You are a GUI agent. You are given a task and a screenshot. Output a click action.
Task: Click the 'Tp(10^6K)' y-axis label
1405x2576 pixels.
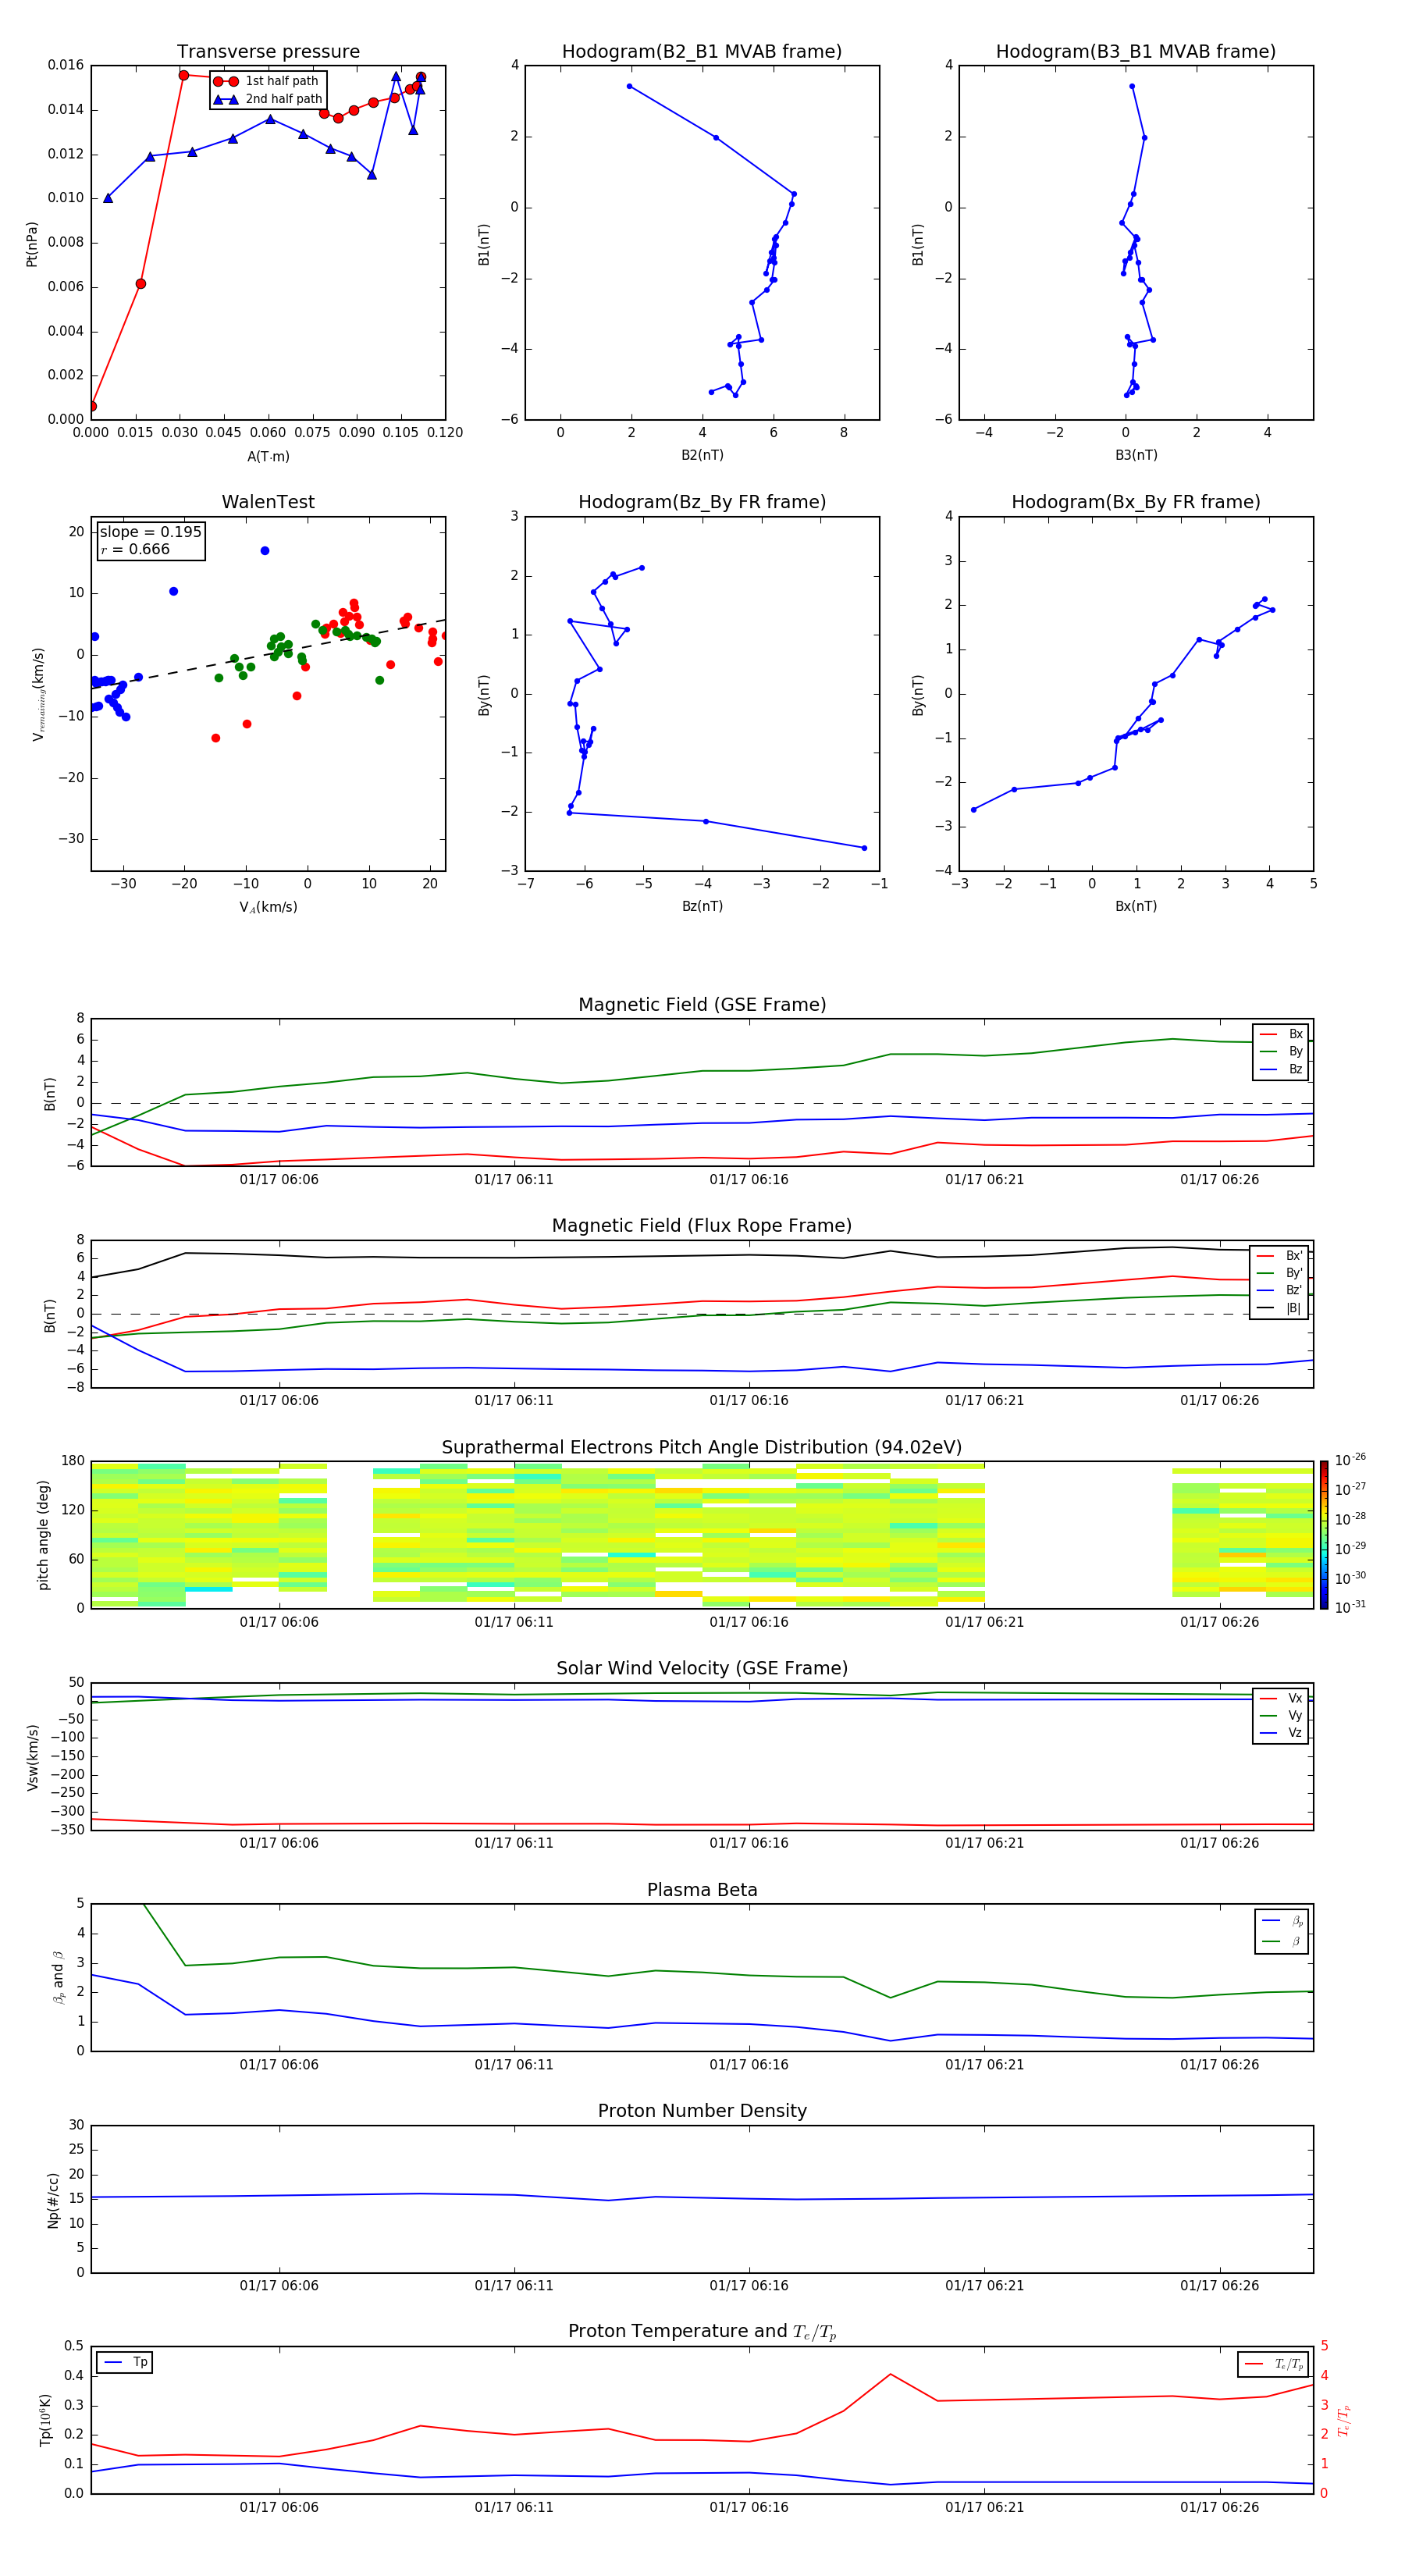point(45,2420)
